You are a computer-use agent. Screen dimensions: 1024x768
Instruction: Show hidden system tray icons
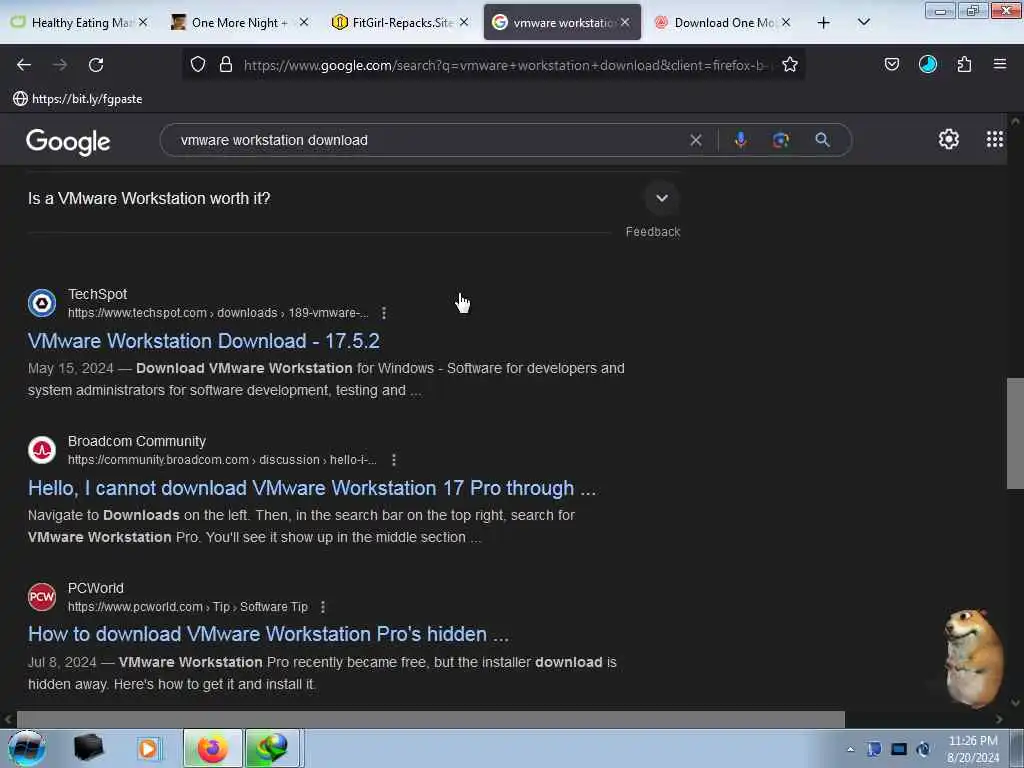[850, 750]
